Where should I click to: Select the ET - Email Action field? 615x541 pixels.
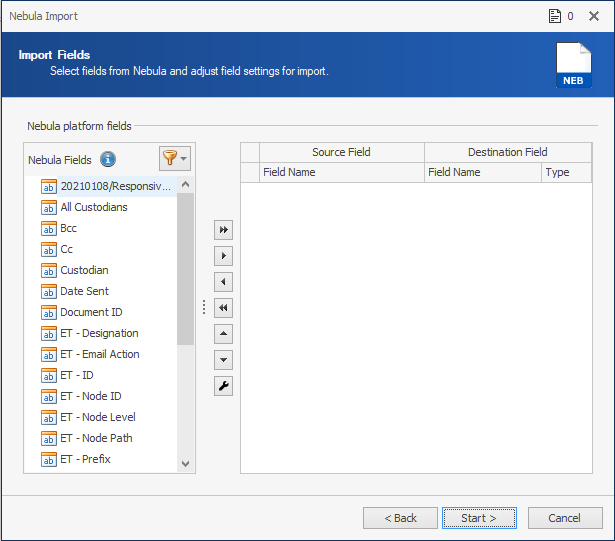(100, 354)
